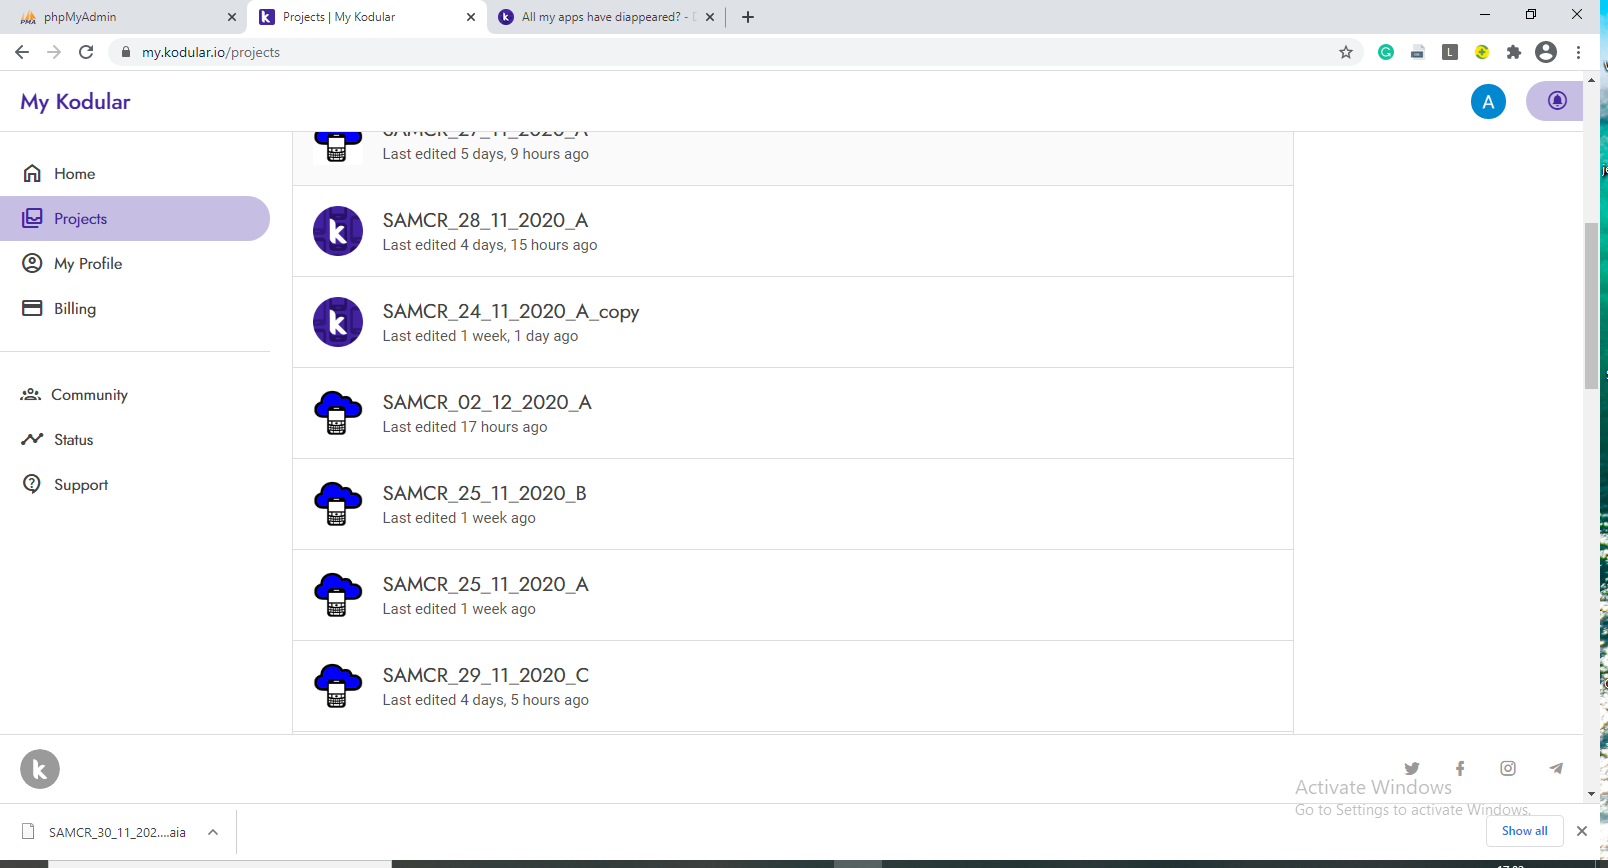
Task: Open the Home sidebar icon
Action: point(33,173)
